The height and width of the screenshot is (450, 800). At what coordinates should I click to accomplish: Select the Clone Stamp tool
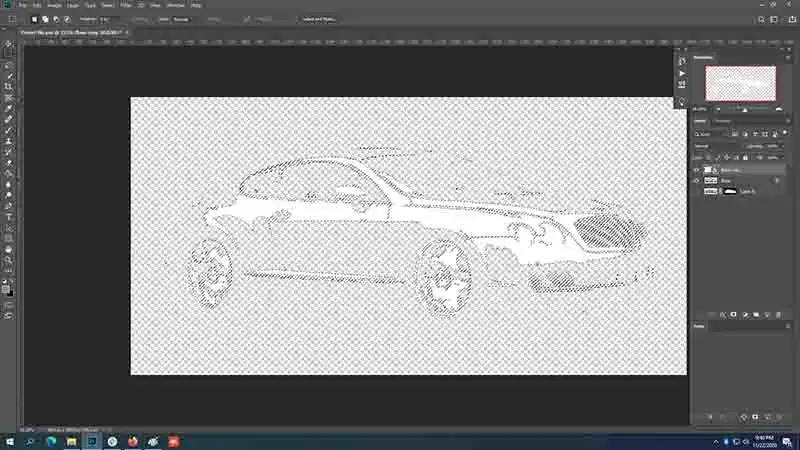[x=9, y=141]
